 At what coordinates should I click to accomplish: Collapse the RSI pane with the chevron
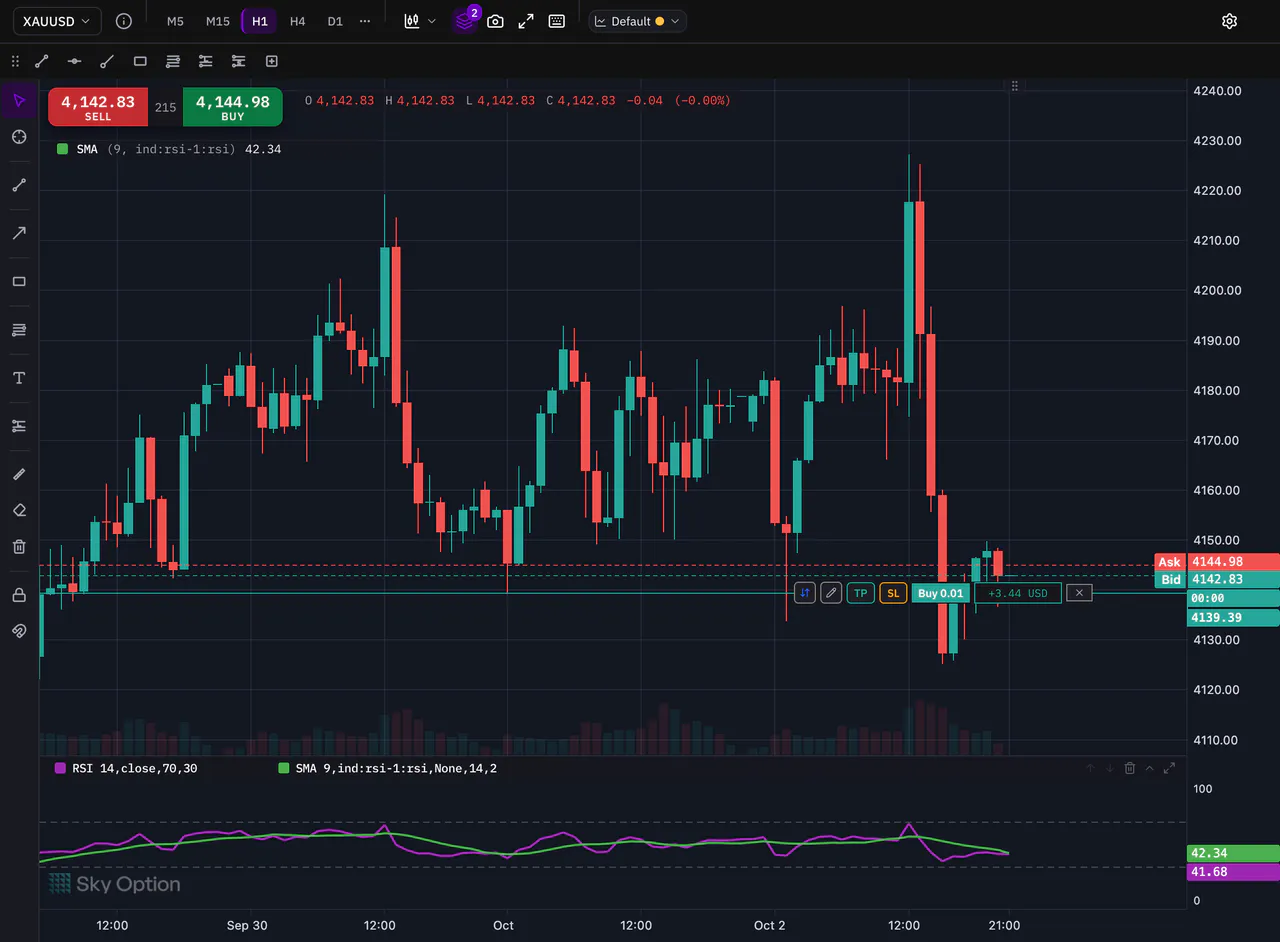point(1150,768)
